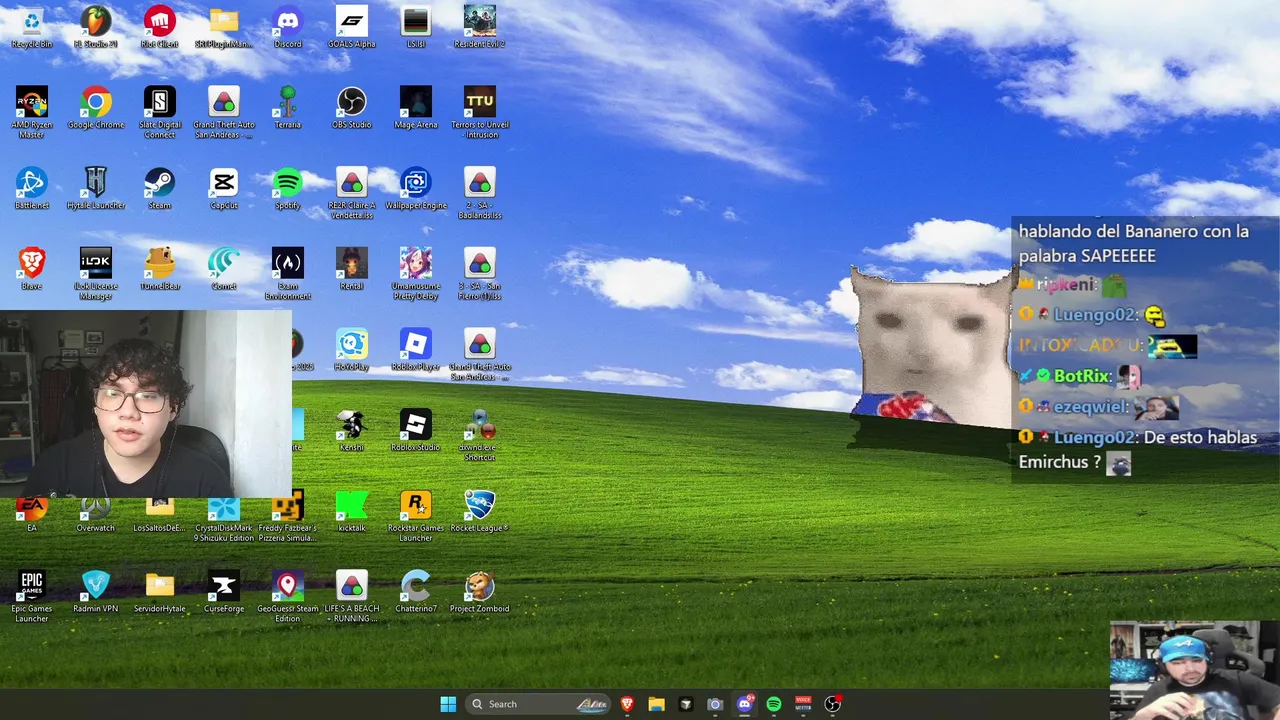Image resolution: width=1280 pixels, height=720 pixels.
Task: Launch the Spotify desktop shortcut
Action: click(288, 189)
